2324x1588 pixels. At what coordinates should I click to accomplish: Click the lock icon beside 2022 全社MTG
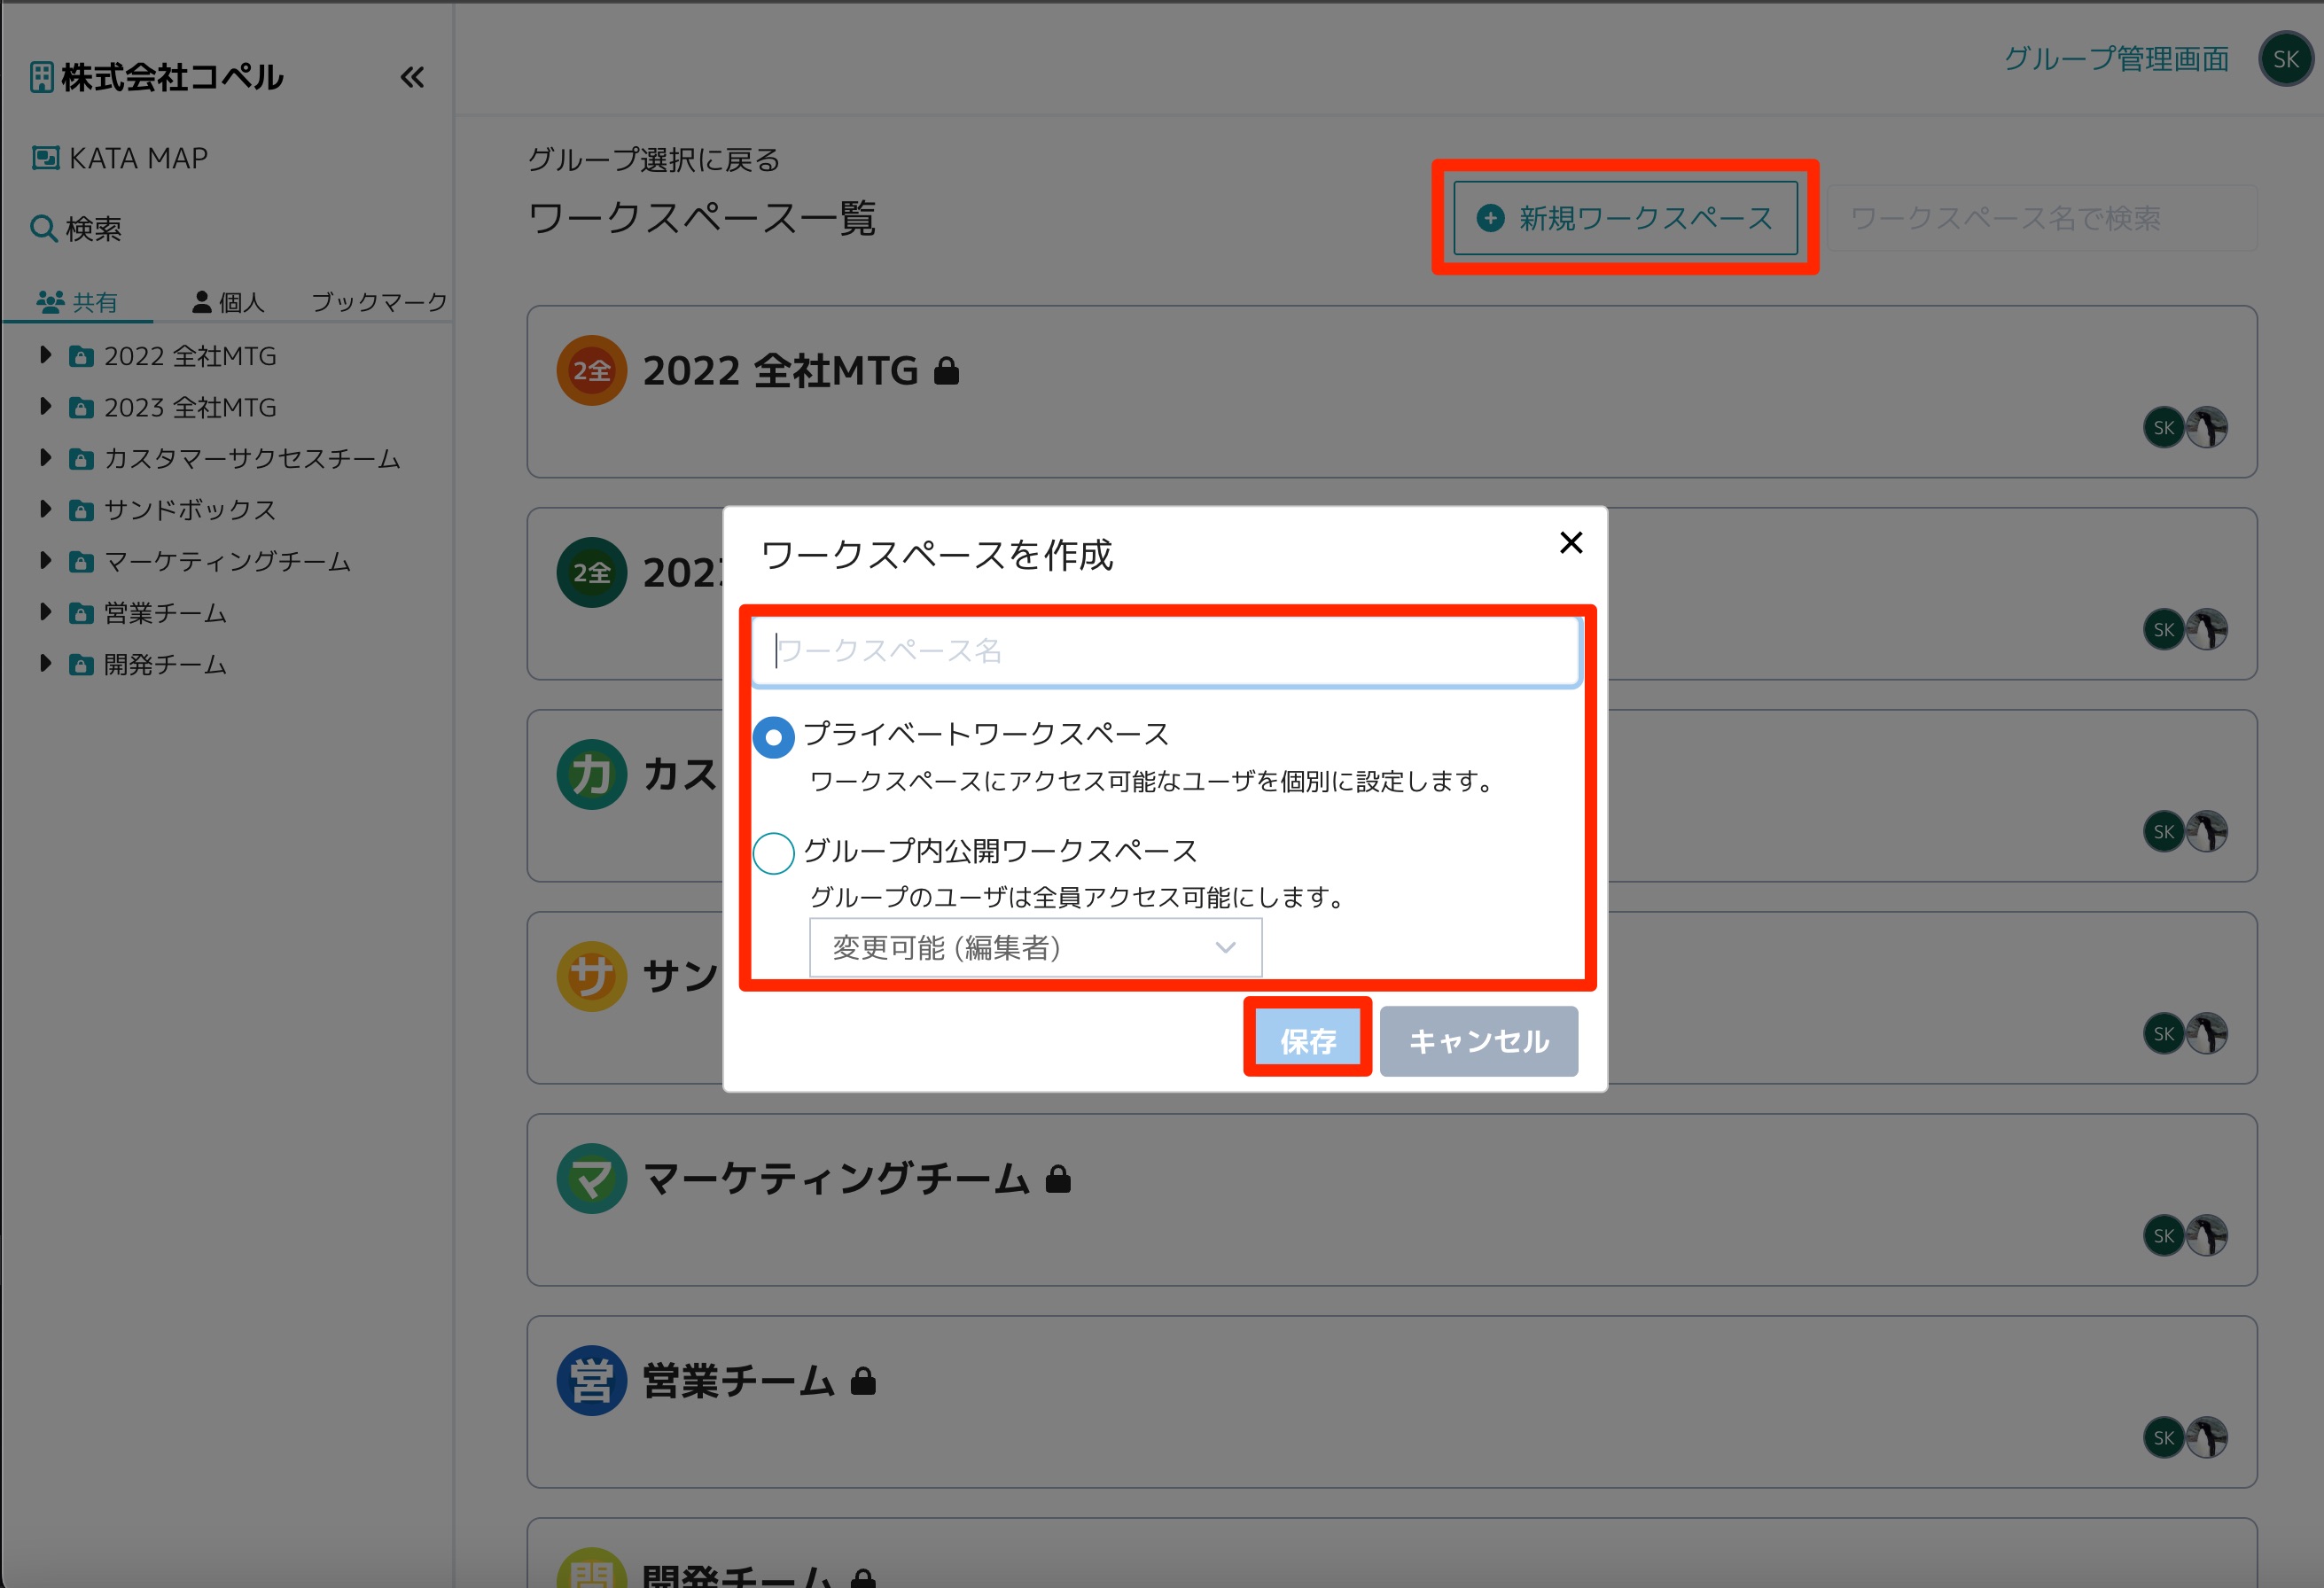pyautogui.click(x=946, y=371)
